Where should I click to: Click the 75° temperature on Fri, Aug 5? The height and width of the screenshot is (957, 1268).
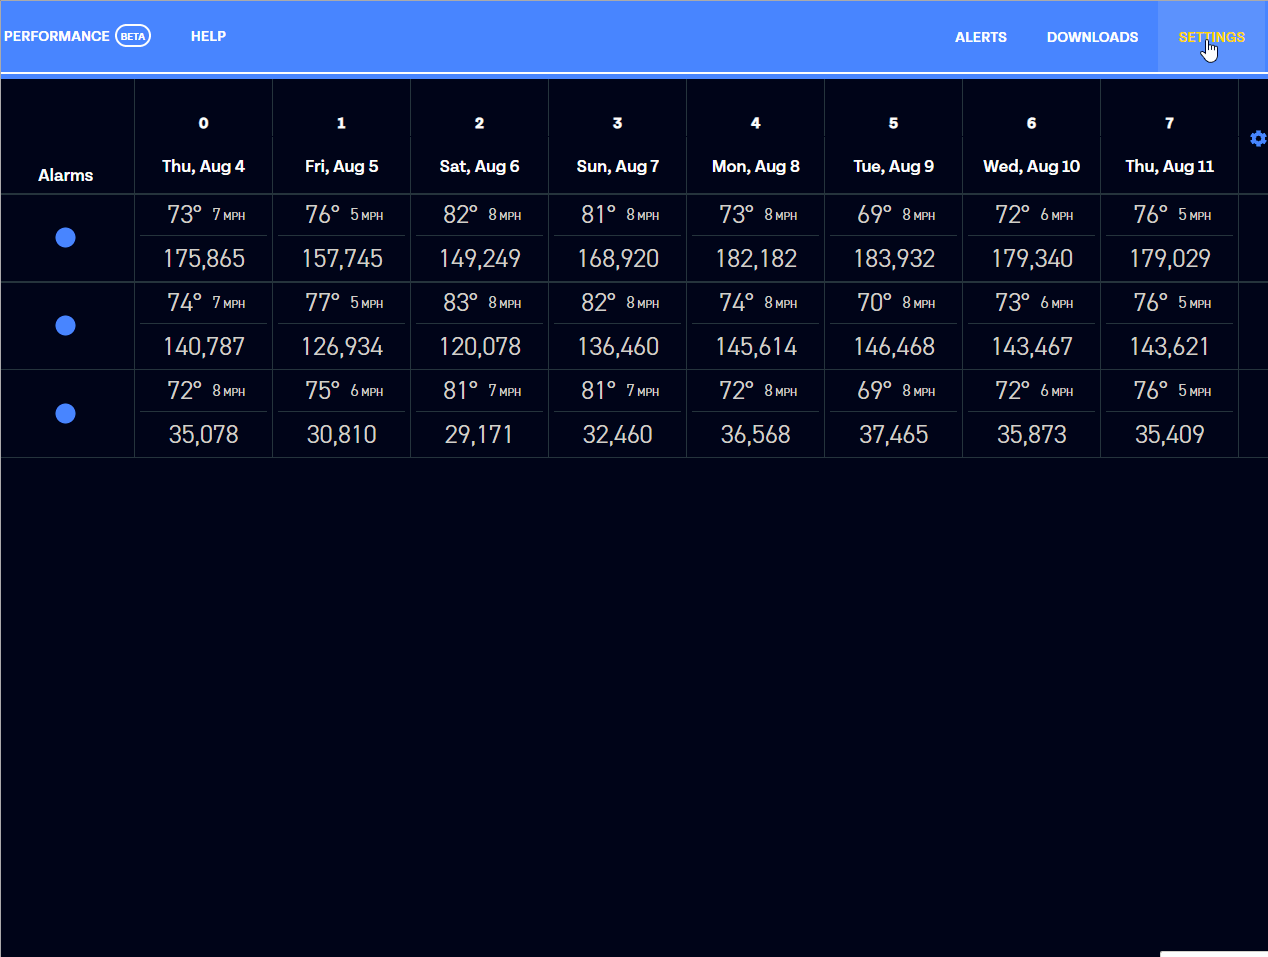coord(323,391)
